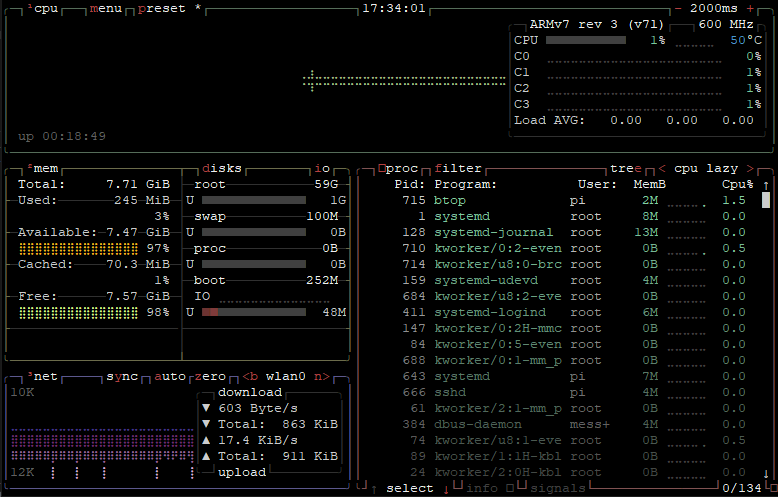The image size is (778, 497).
Task: Click the minus to decrease update interval
Action: (x=678, y=8)
